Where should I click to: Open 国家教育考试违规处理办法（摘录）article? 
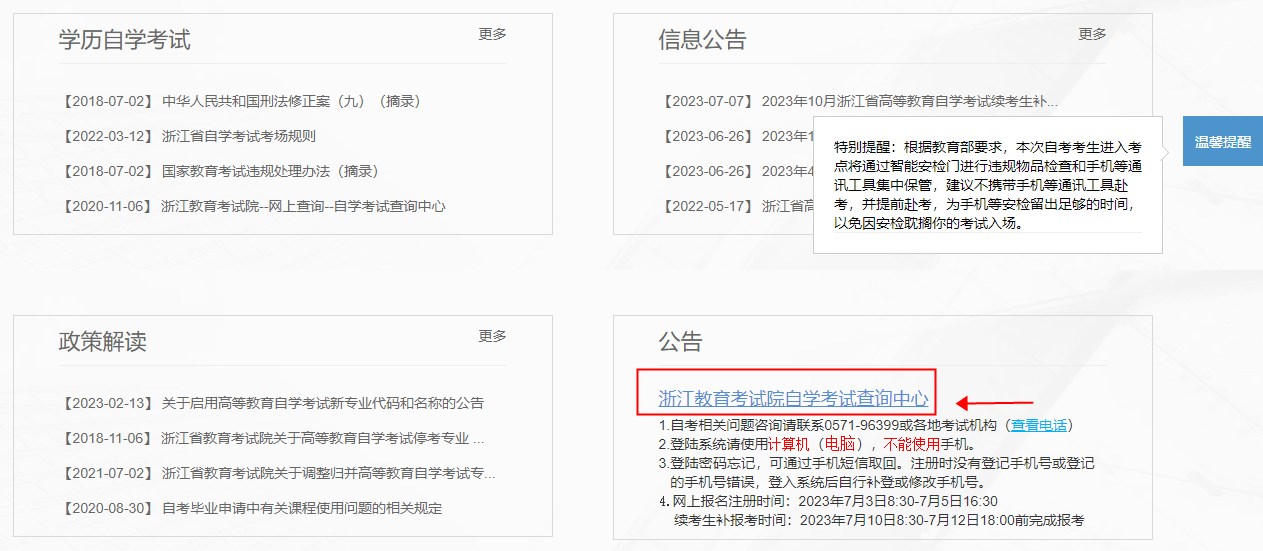point(270,171)
